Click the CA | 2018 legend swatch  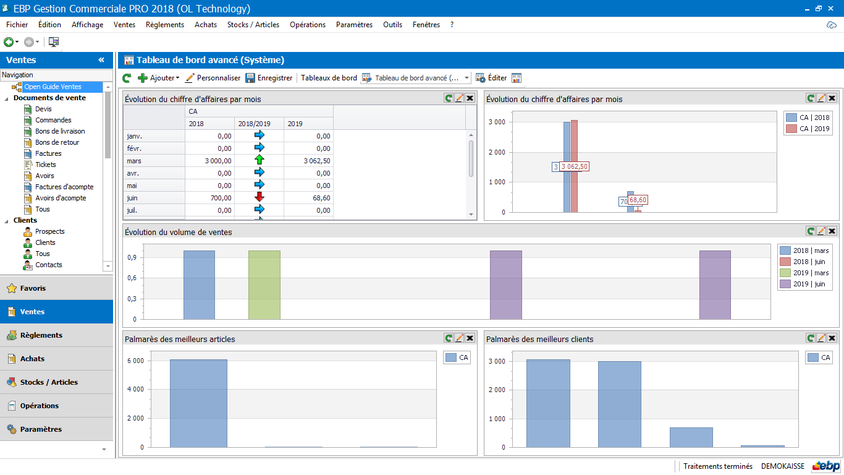click(791, 117)
